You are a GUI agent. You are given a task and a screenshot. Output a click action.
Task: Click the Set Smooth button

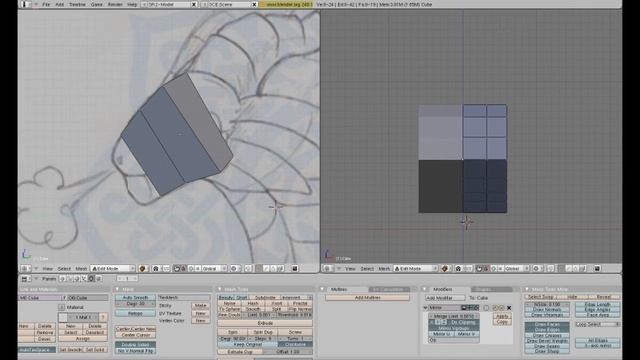coord(71,350)
